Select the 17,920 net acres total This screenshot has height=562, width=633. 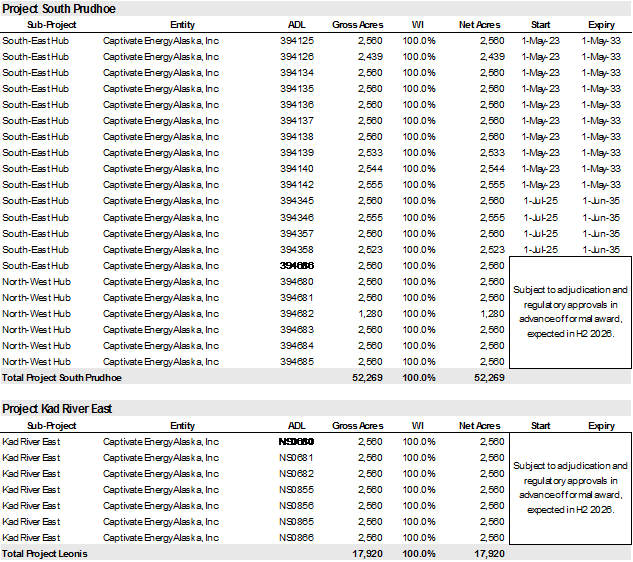click(x=488, y=554)
